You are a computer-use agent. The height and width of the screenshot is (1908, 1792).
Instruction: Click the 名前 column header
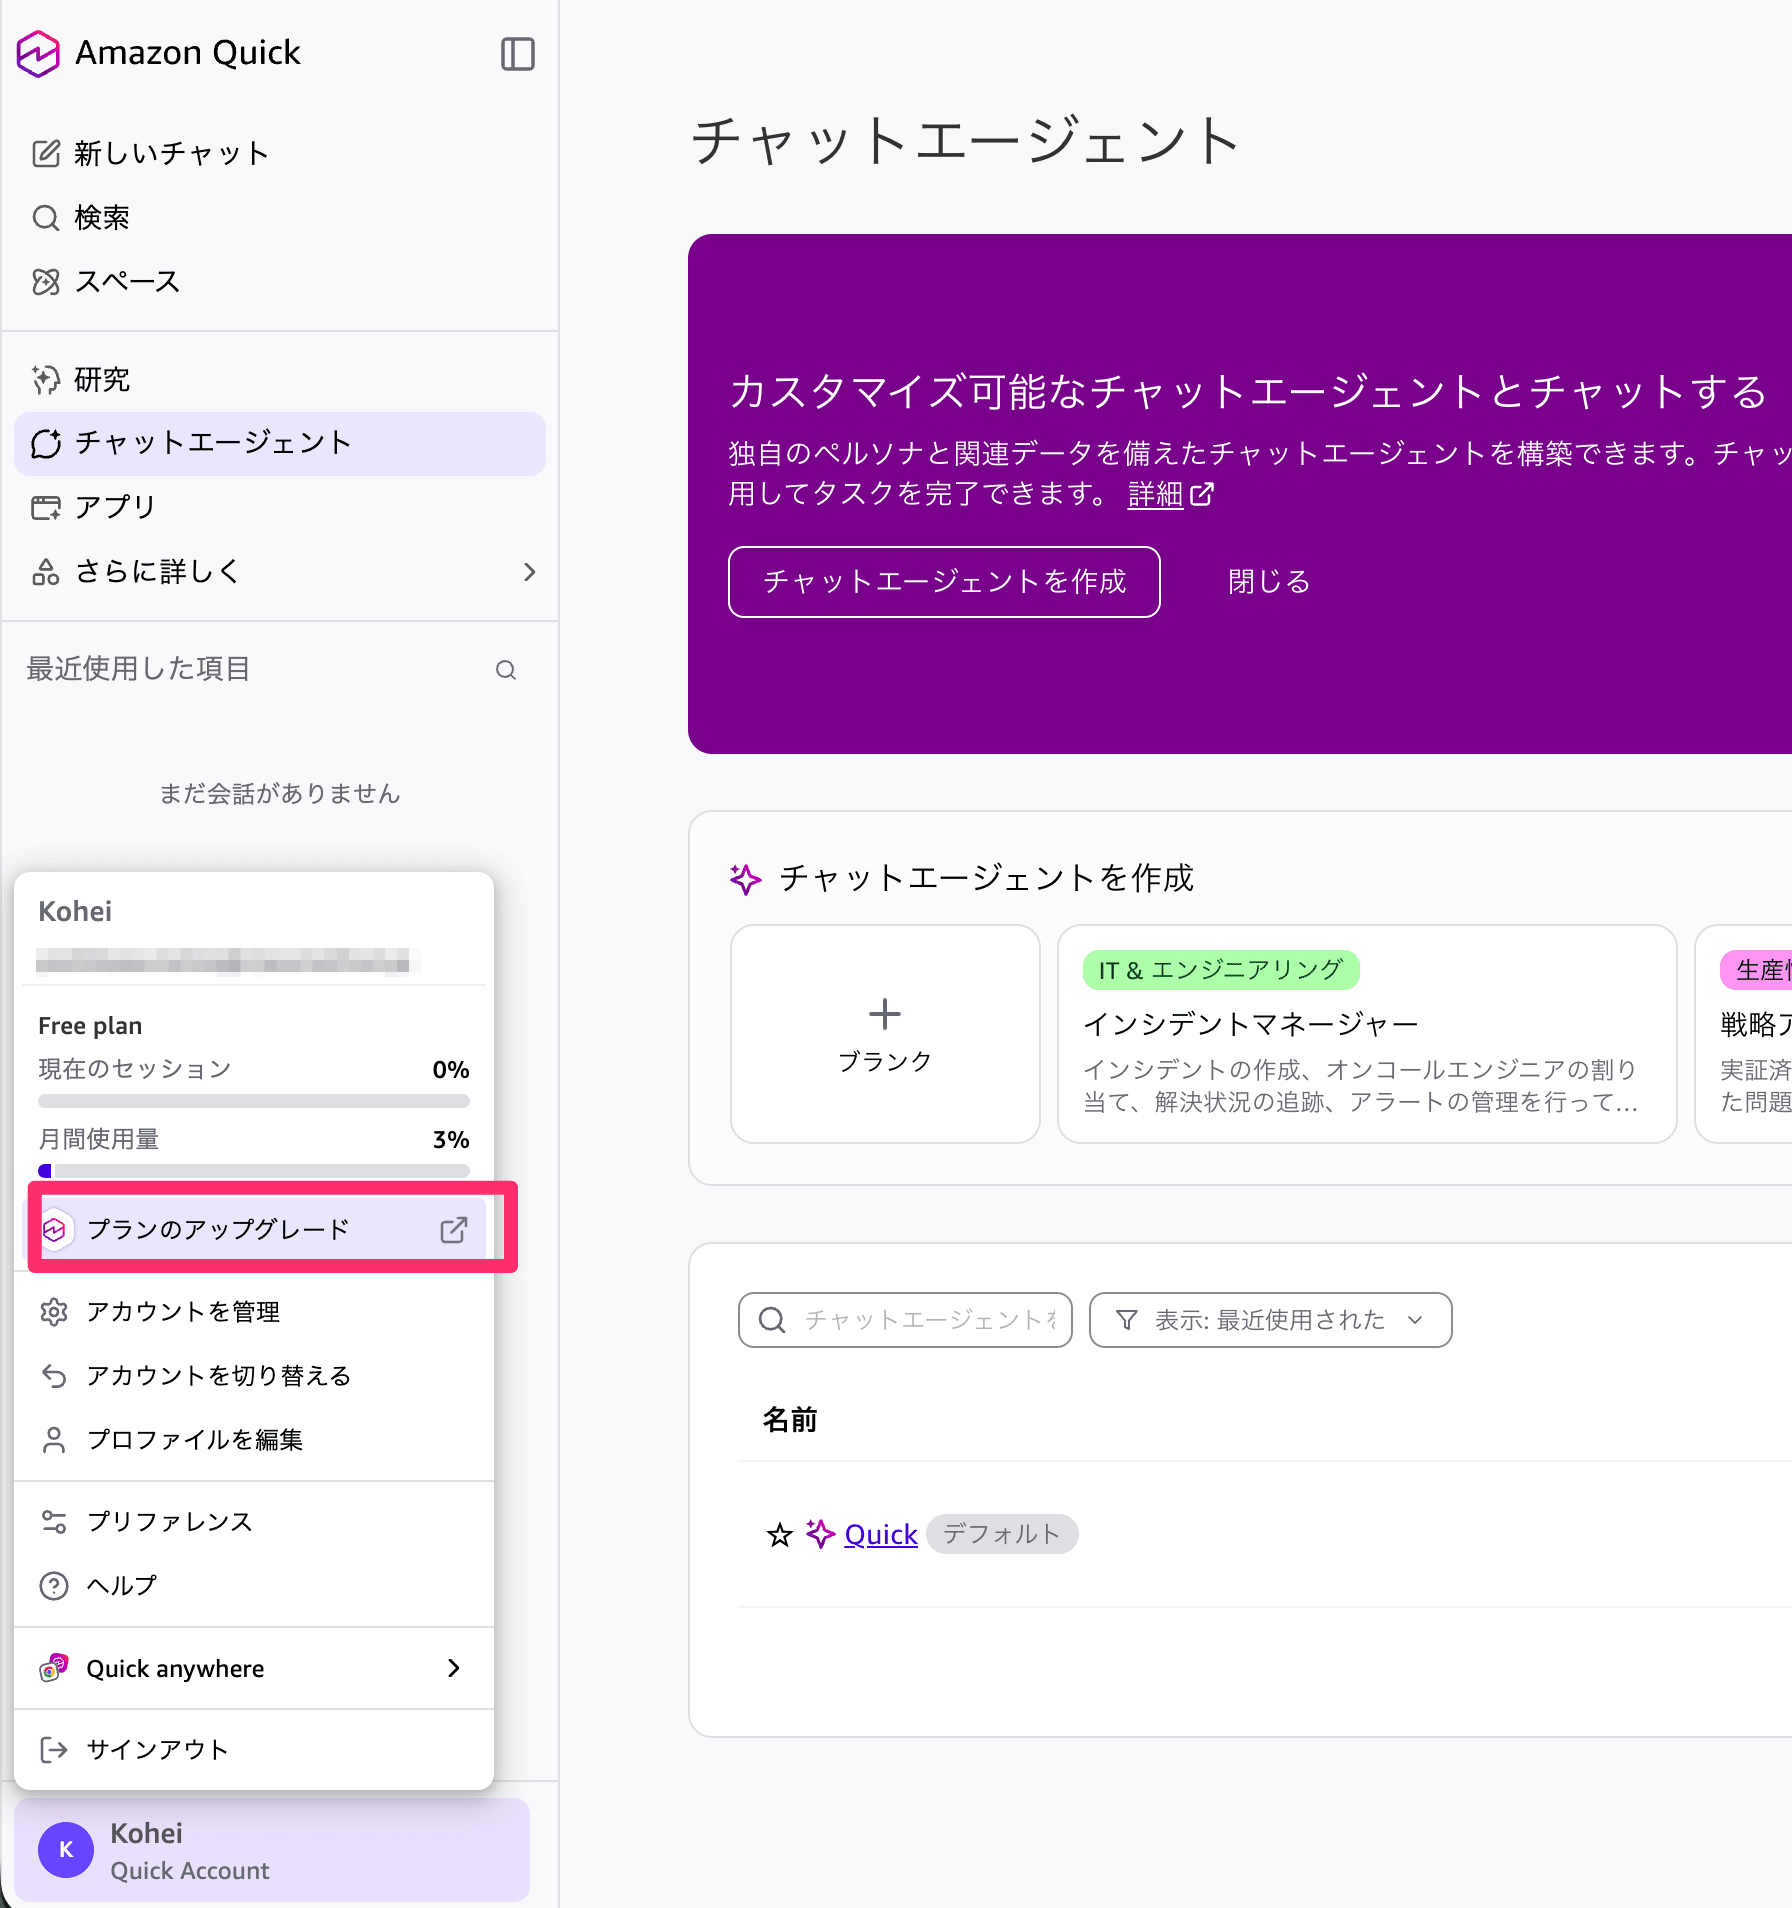click(790, 1420)
